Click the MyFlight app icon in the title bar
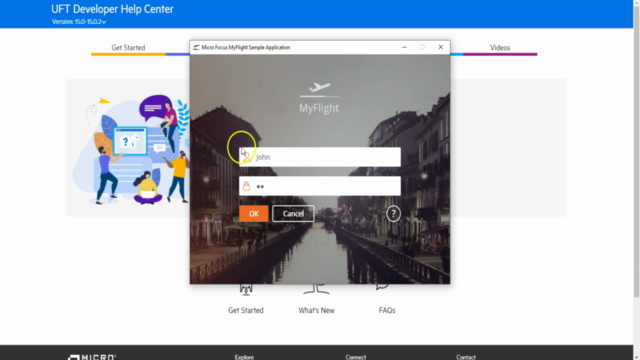 pos(196,47)
